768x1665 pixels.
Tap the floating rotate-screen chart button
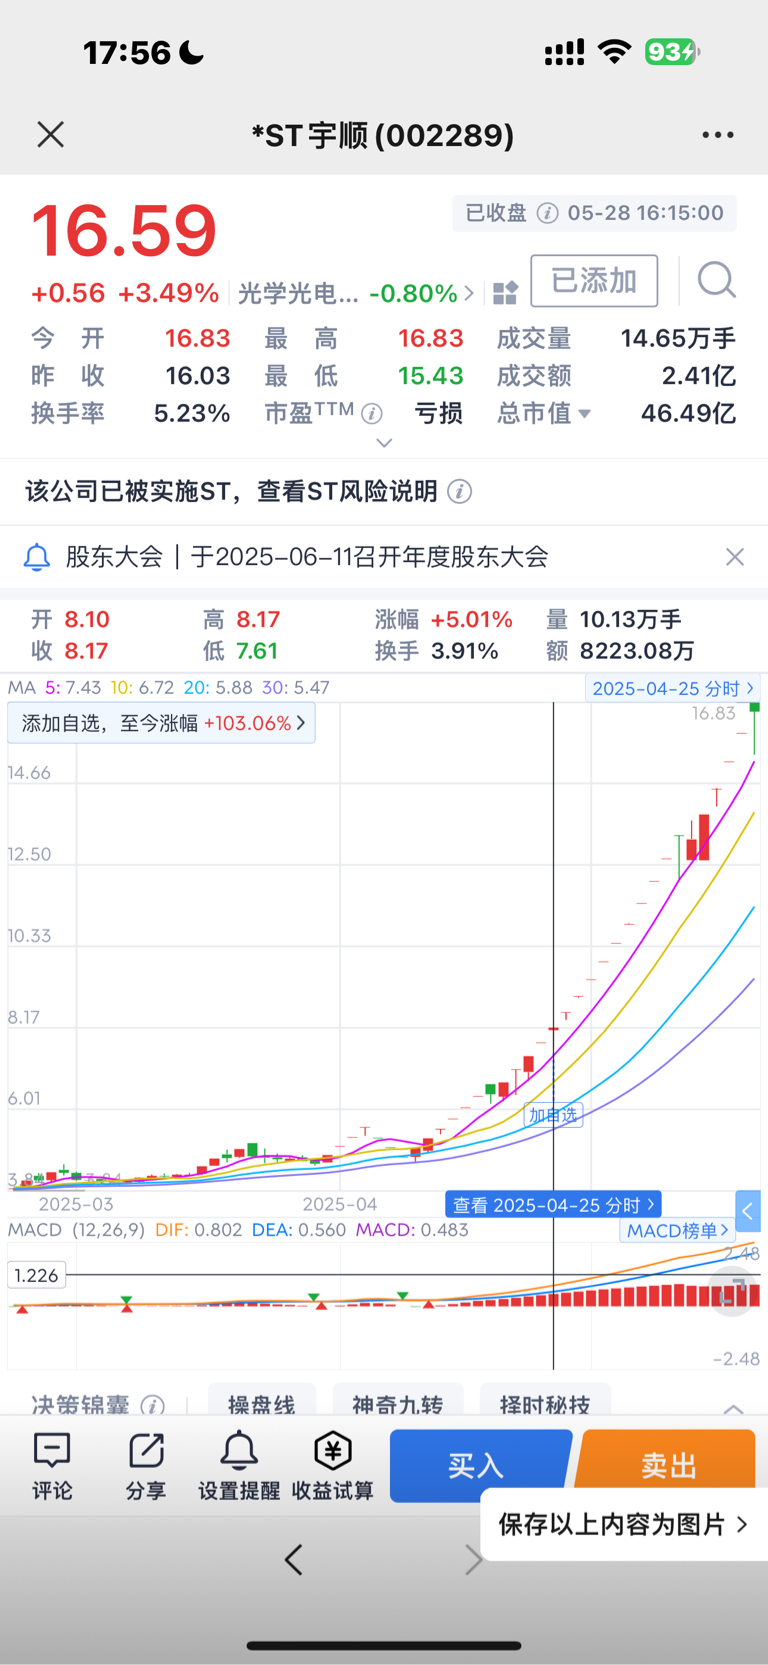point(734,1291)
